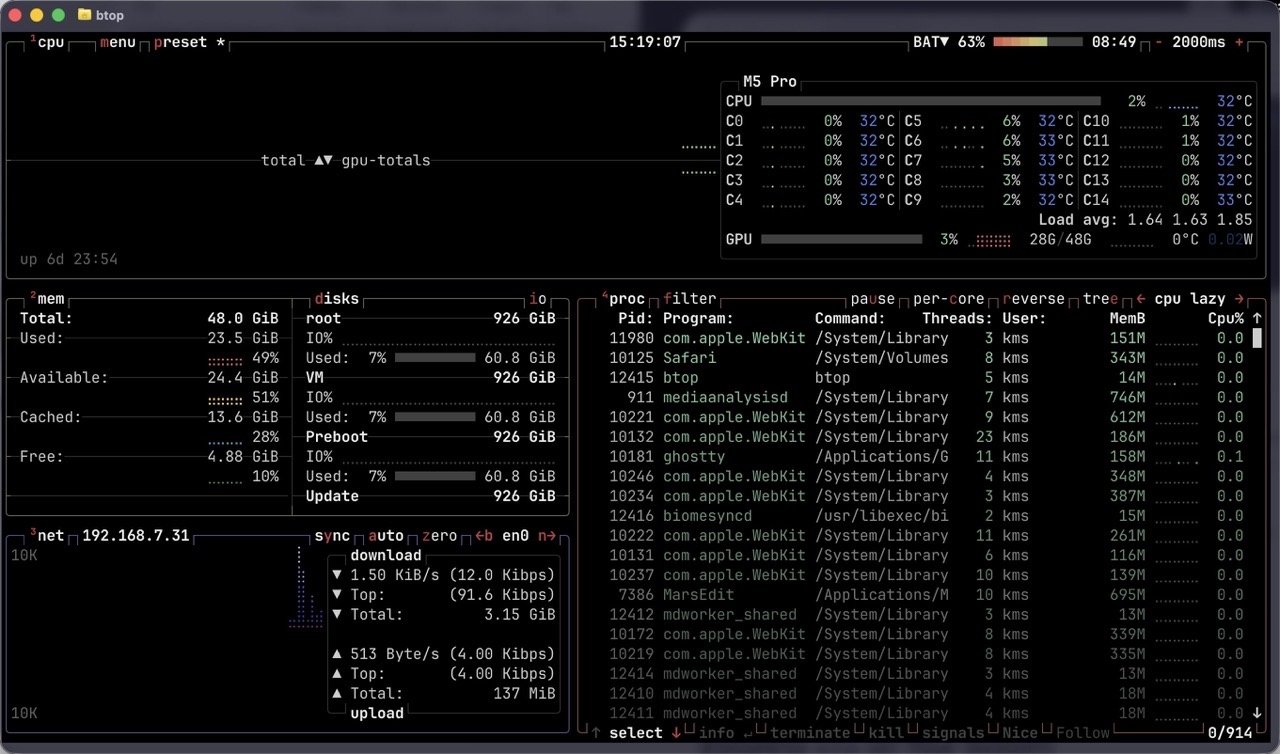Toggle process tree view
Image resolution: width=1280 pixels, height=754 pixels.
click(1101, 299)
